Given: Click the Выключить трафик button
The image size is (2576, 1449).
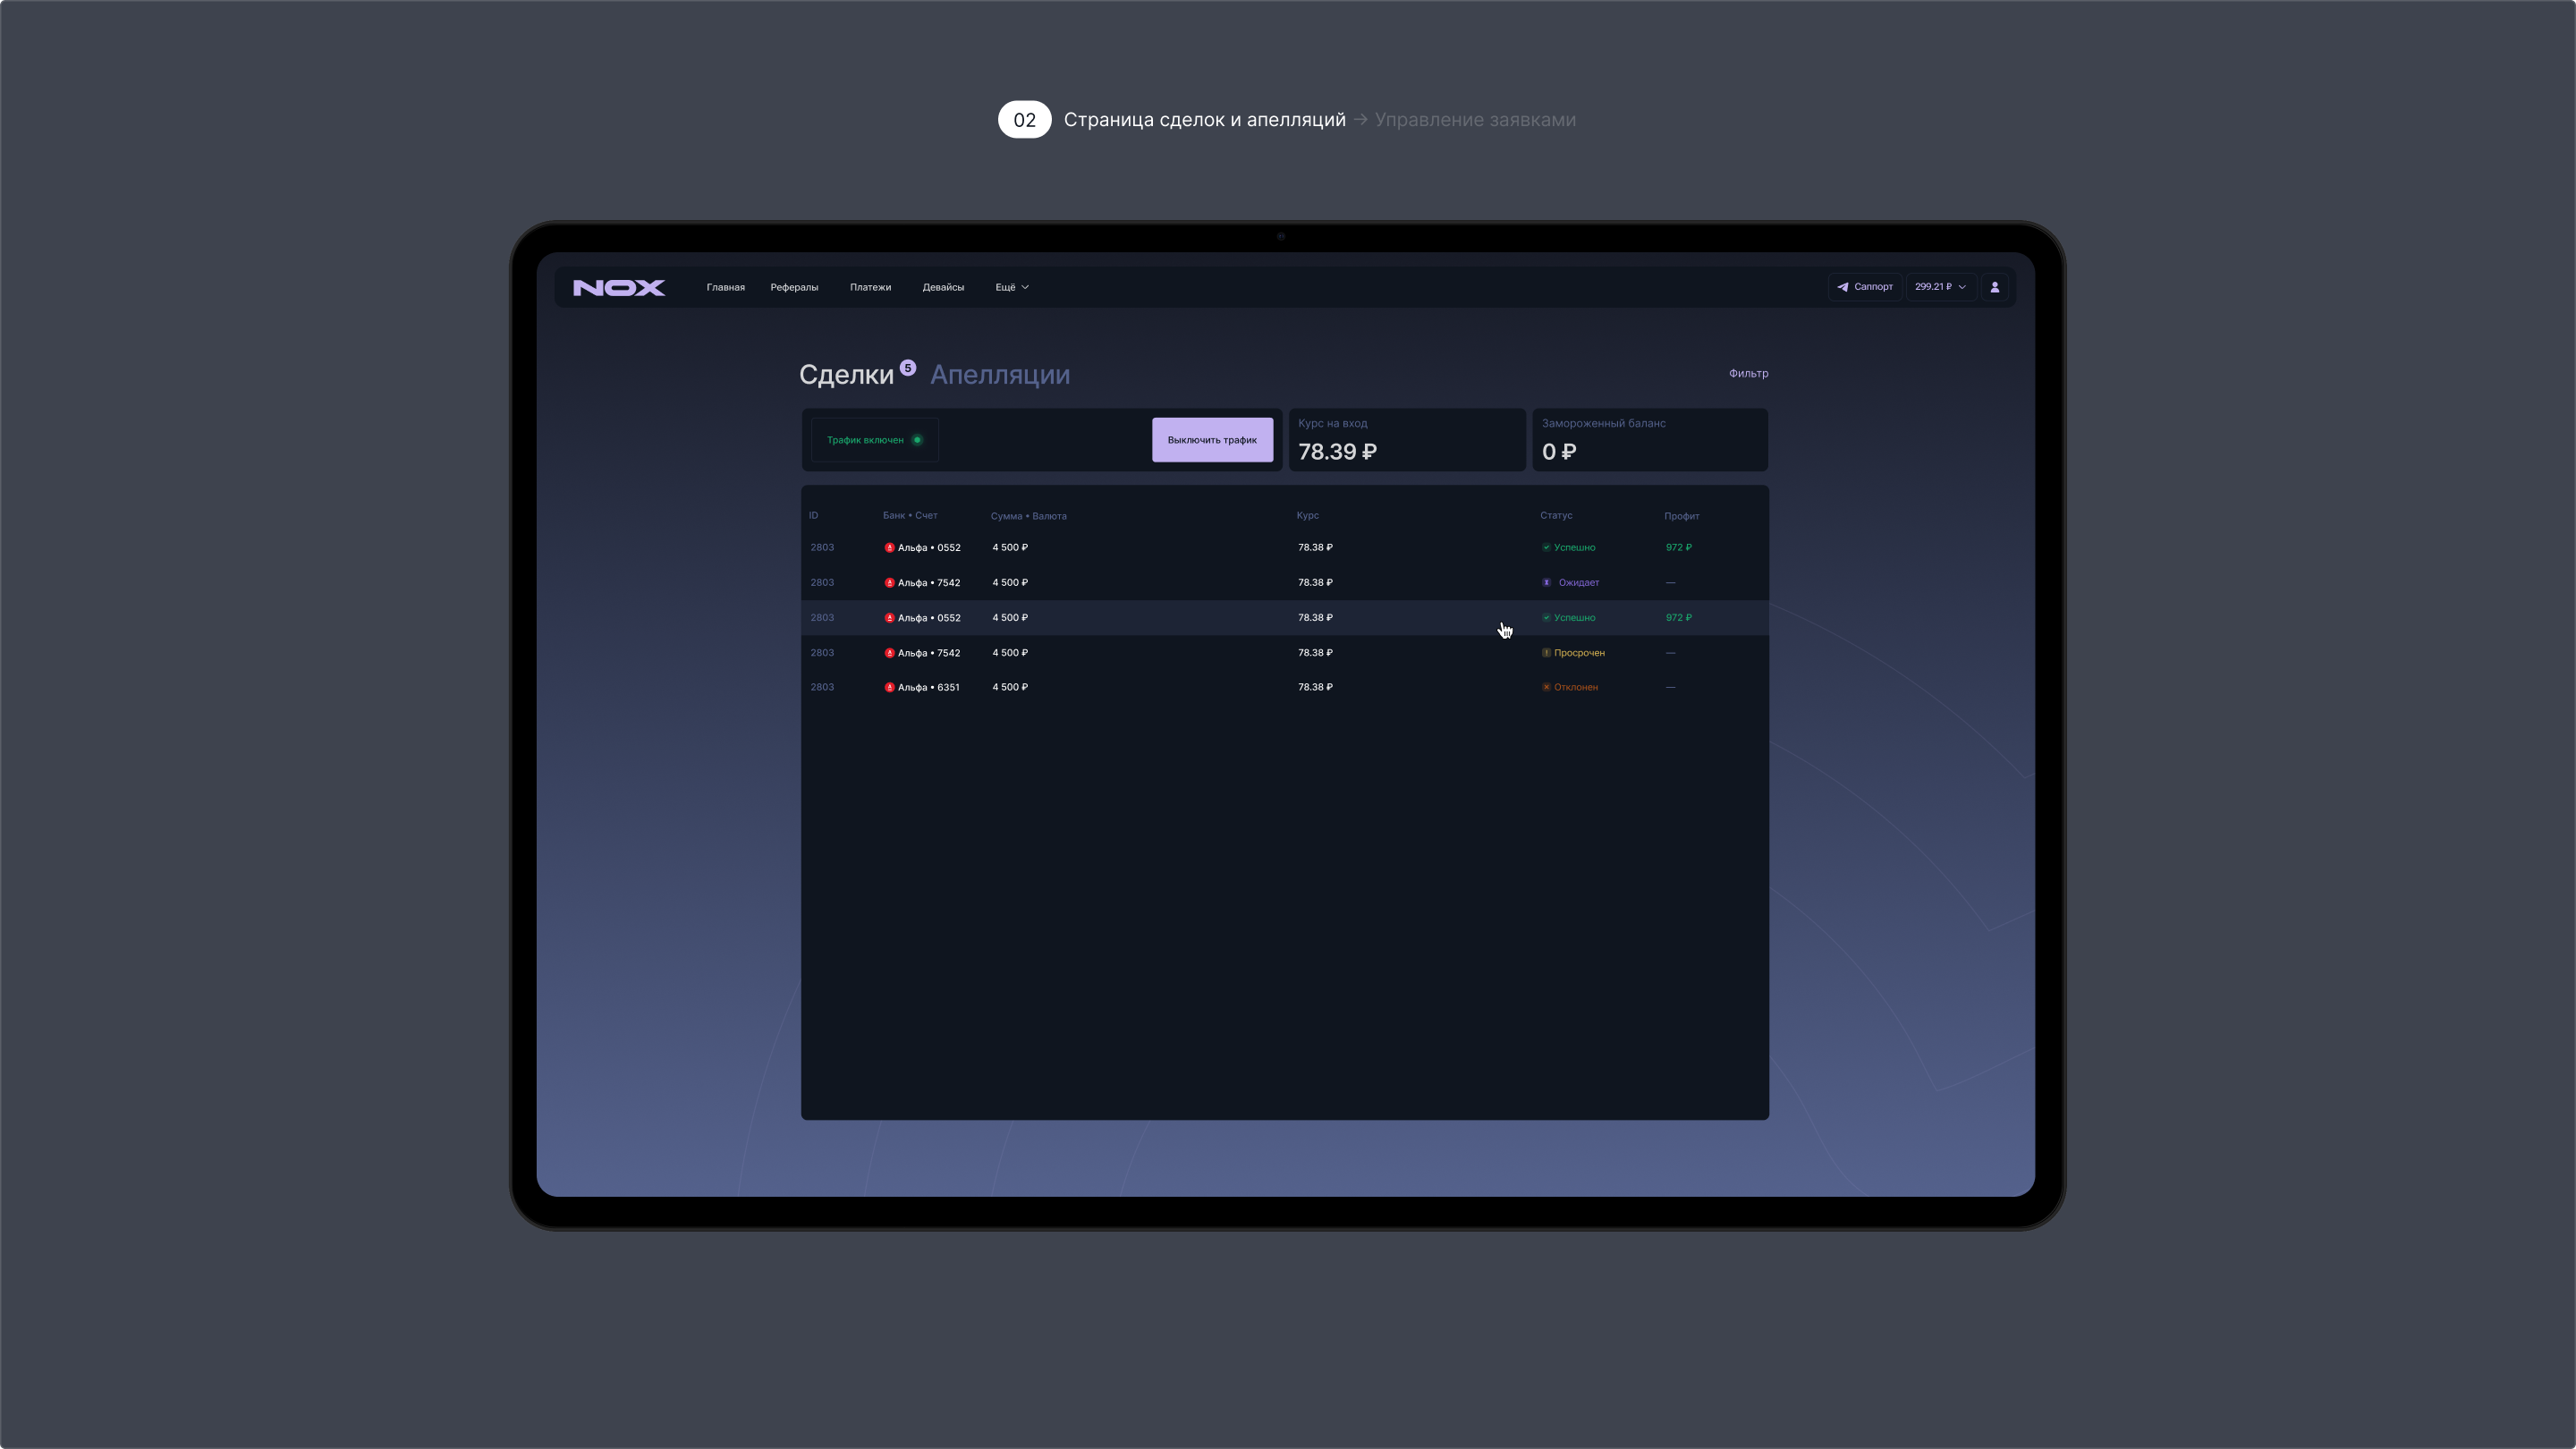Looking at the screenshot, I should (x=1212, y=440).
